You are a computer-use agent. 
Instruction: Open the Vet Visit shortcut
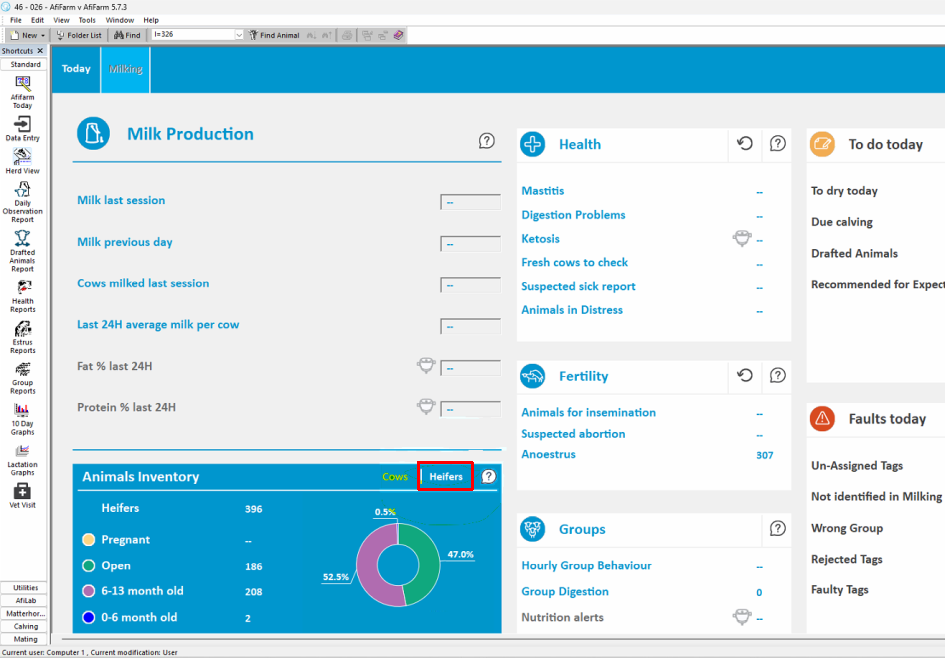click(22, 492)
